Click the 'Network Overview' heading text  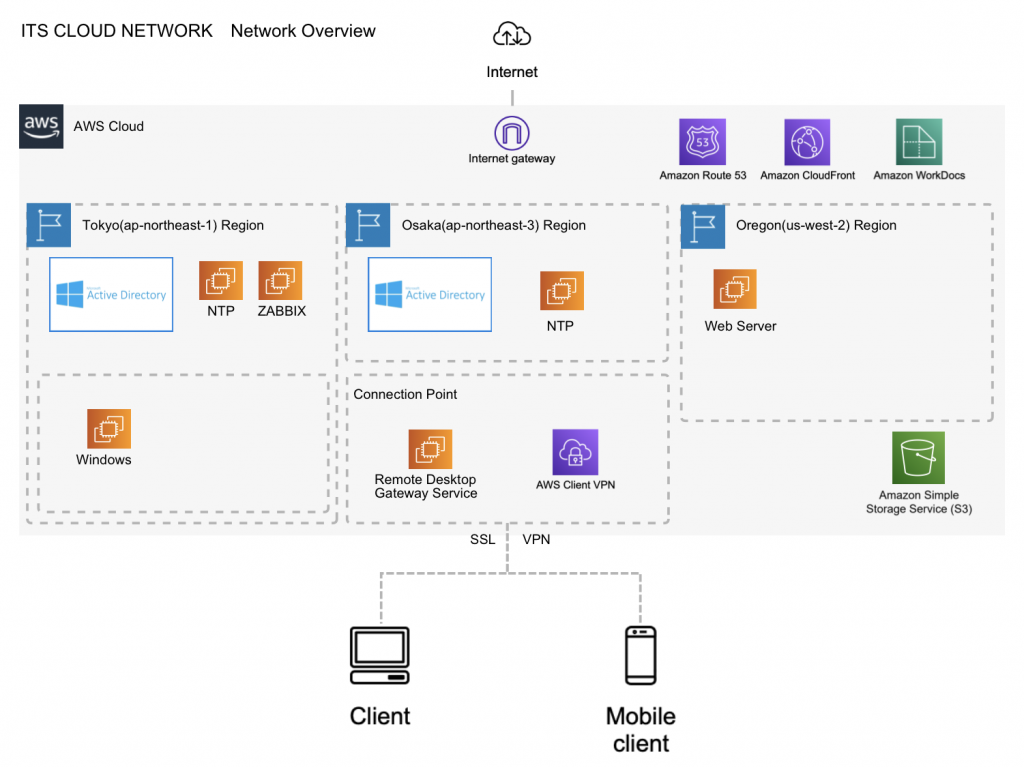(303, 31)
